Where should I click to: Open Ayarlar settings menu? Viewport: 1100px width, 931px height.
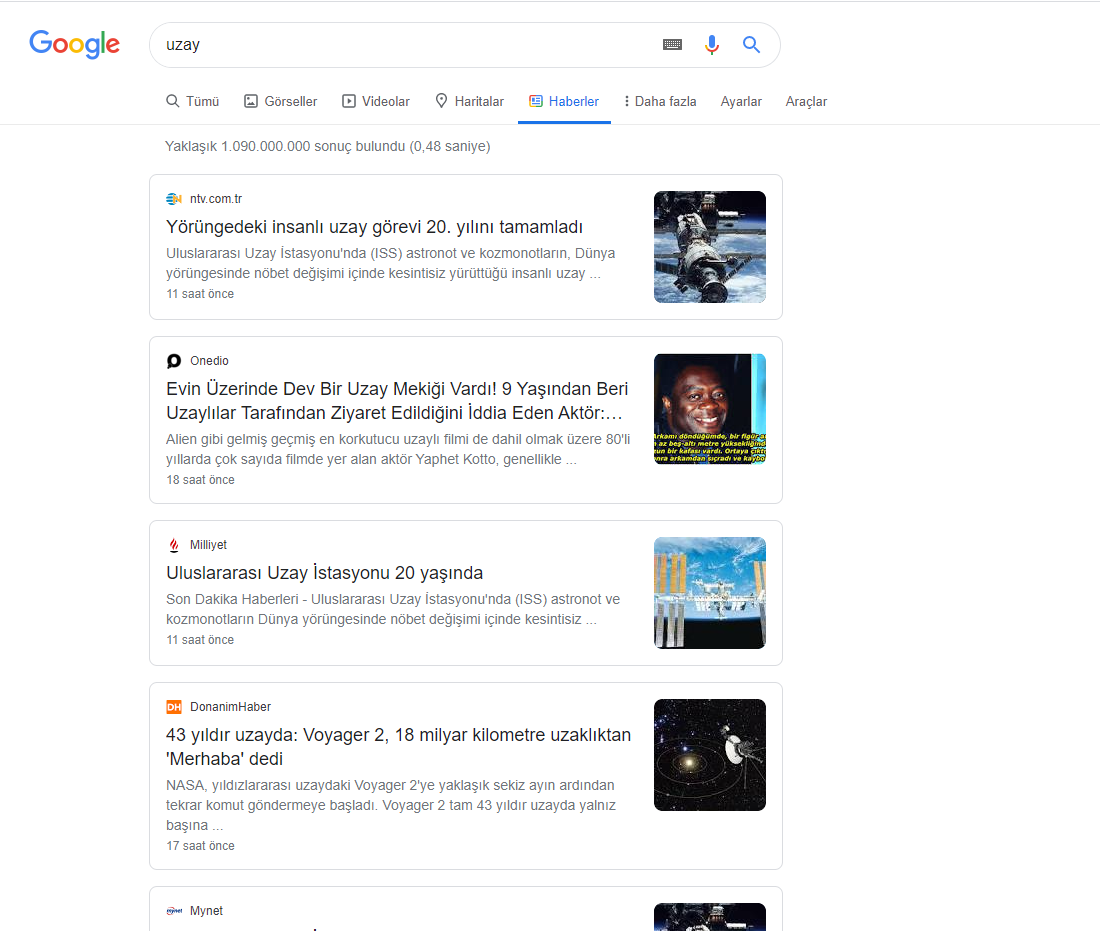pyautogui.click(x=741, y=102)
